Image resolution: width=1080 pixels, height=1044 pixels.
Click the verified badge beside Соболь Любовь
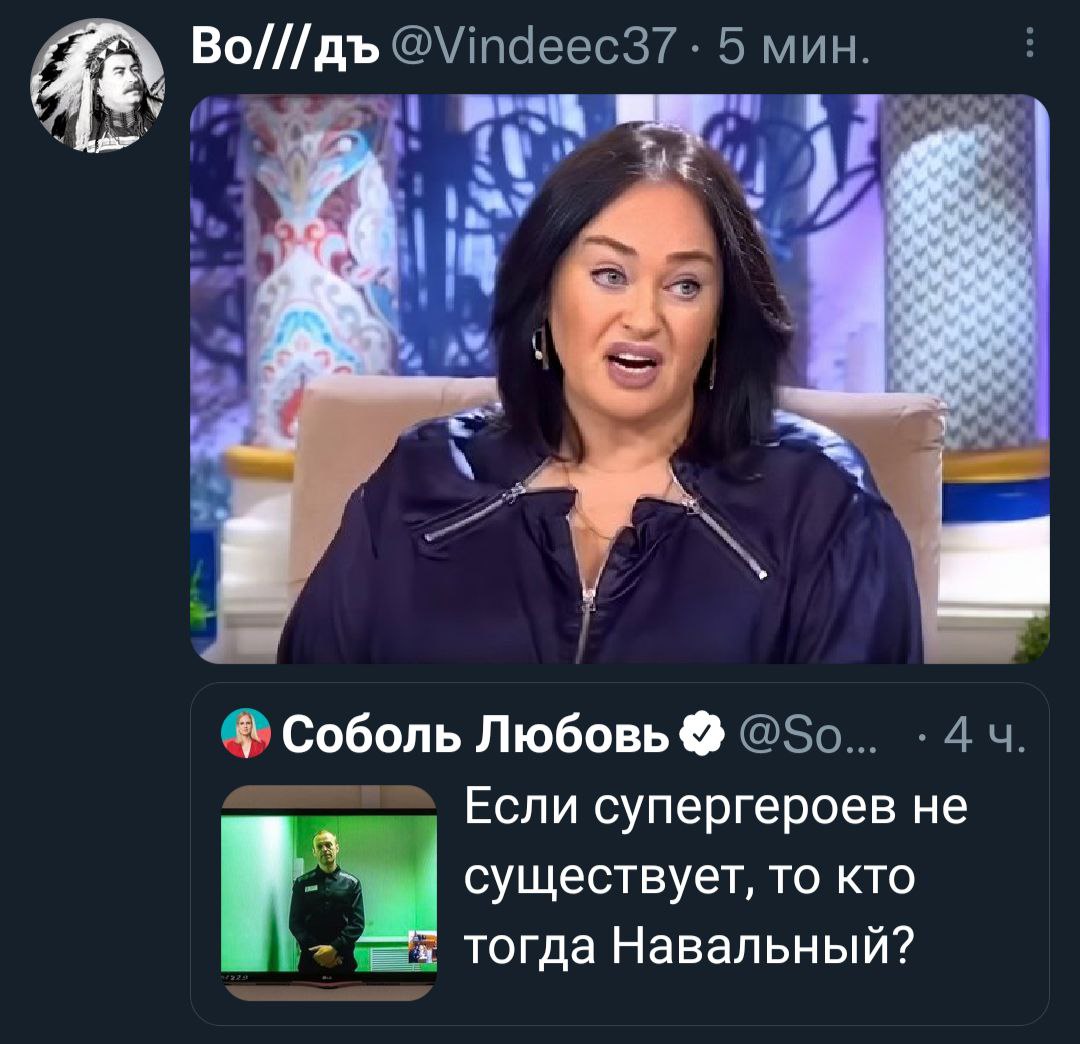click(x=703, y=733)
